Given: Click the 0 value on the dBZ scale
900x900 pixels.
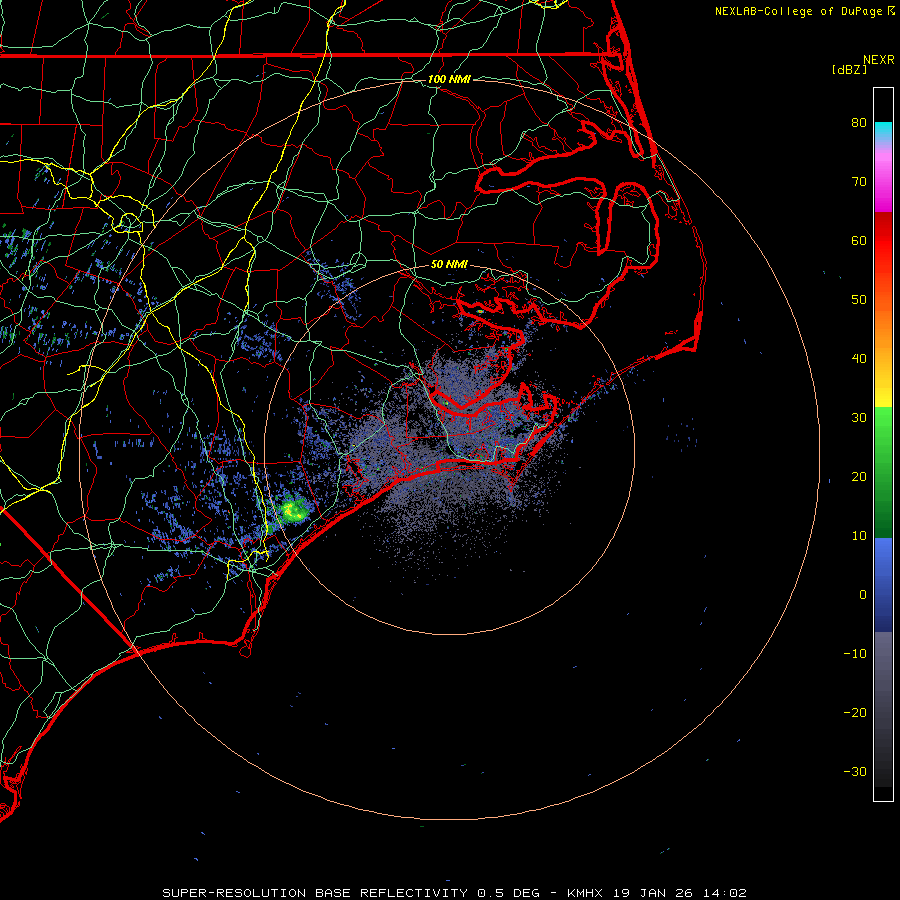Looking at the screenshot, I should [863, 595].
